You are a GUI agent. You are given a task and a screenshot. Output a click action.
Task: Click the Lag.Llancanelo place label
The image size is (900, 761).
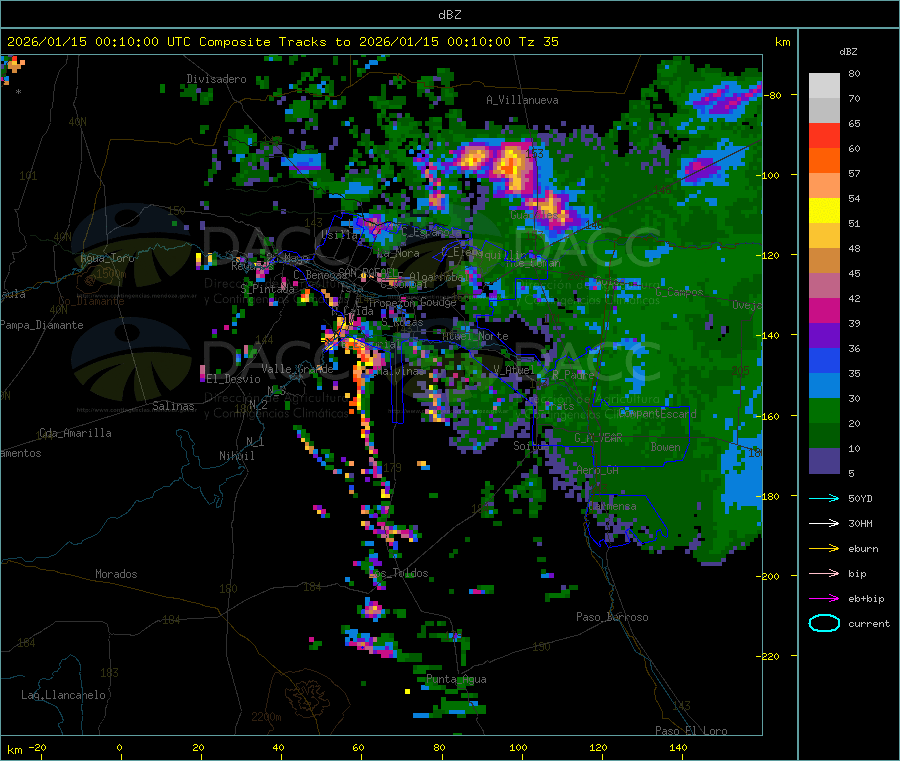click(x=63, y=695)
